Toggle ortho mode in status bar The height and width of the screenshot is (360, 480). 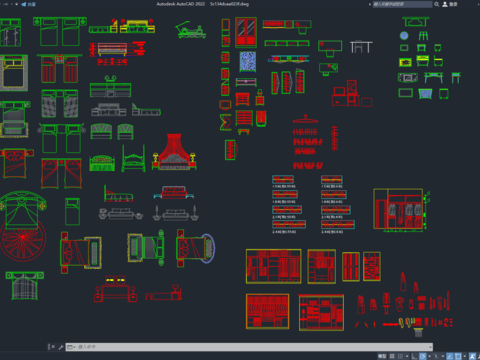[414, 356]
